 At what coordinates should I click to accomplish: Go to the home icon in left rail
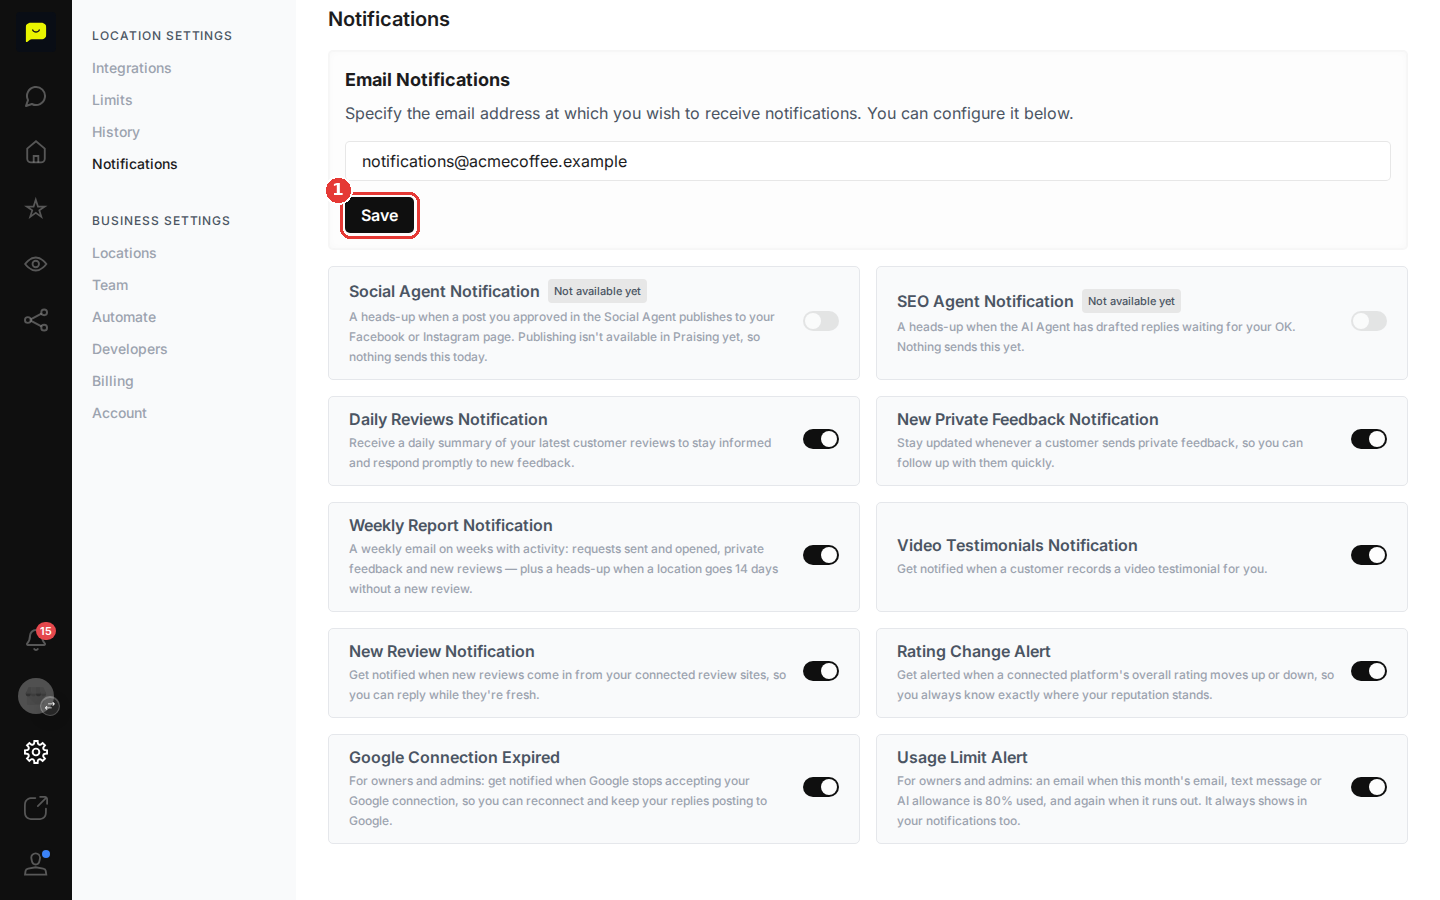click(x=36, y=152)
